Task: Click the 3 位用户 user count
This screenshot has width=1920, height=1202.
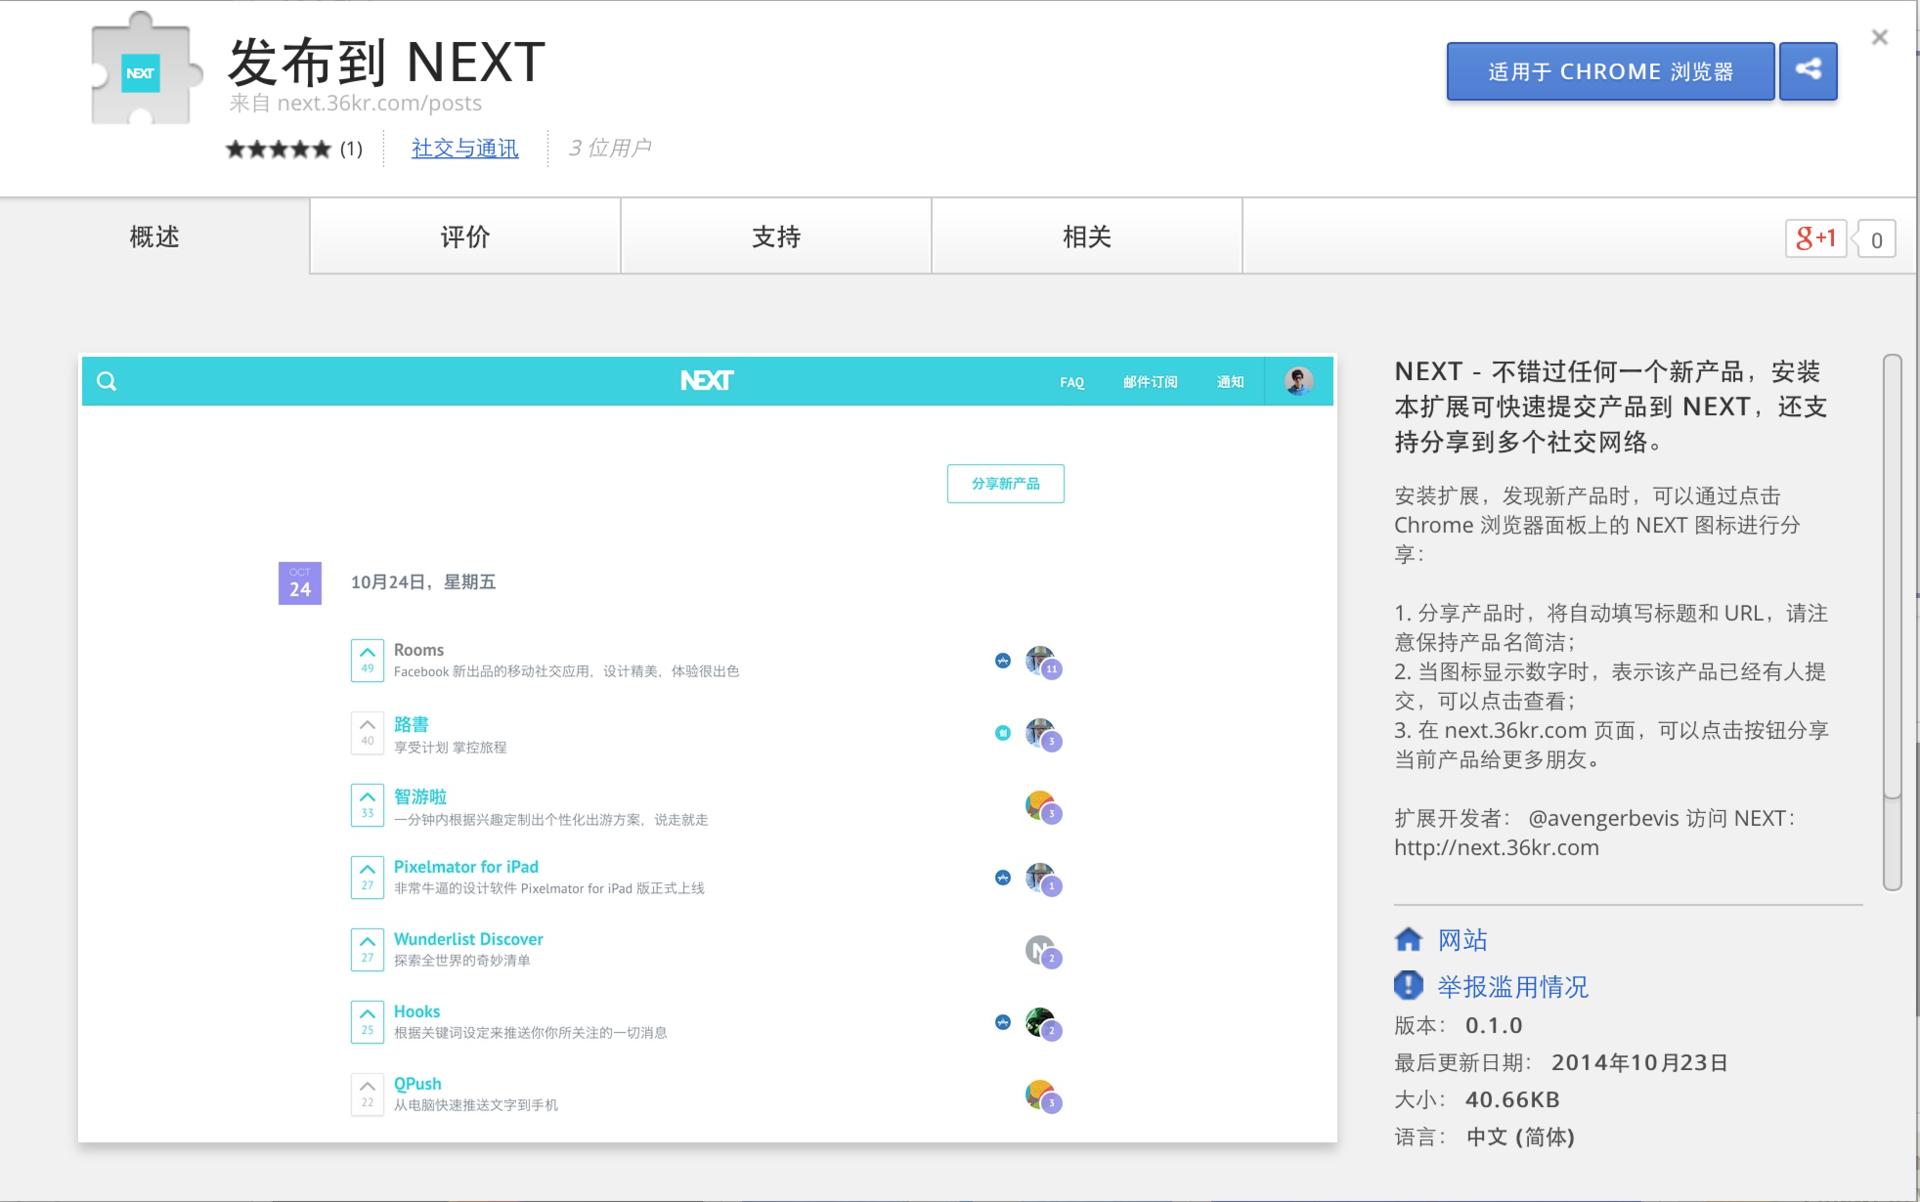Action: coord(609,148)
